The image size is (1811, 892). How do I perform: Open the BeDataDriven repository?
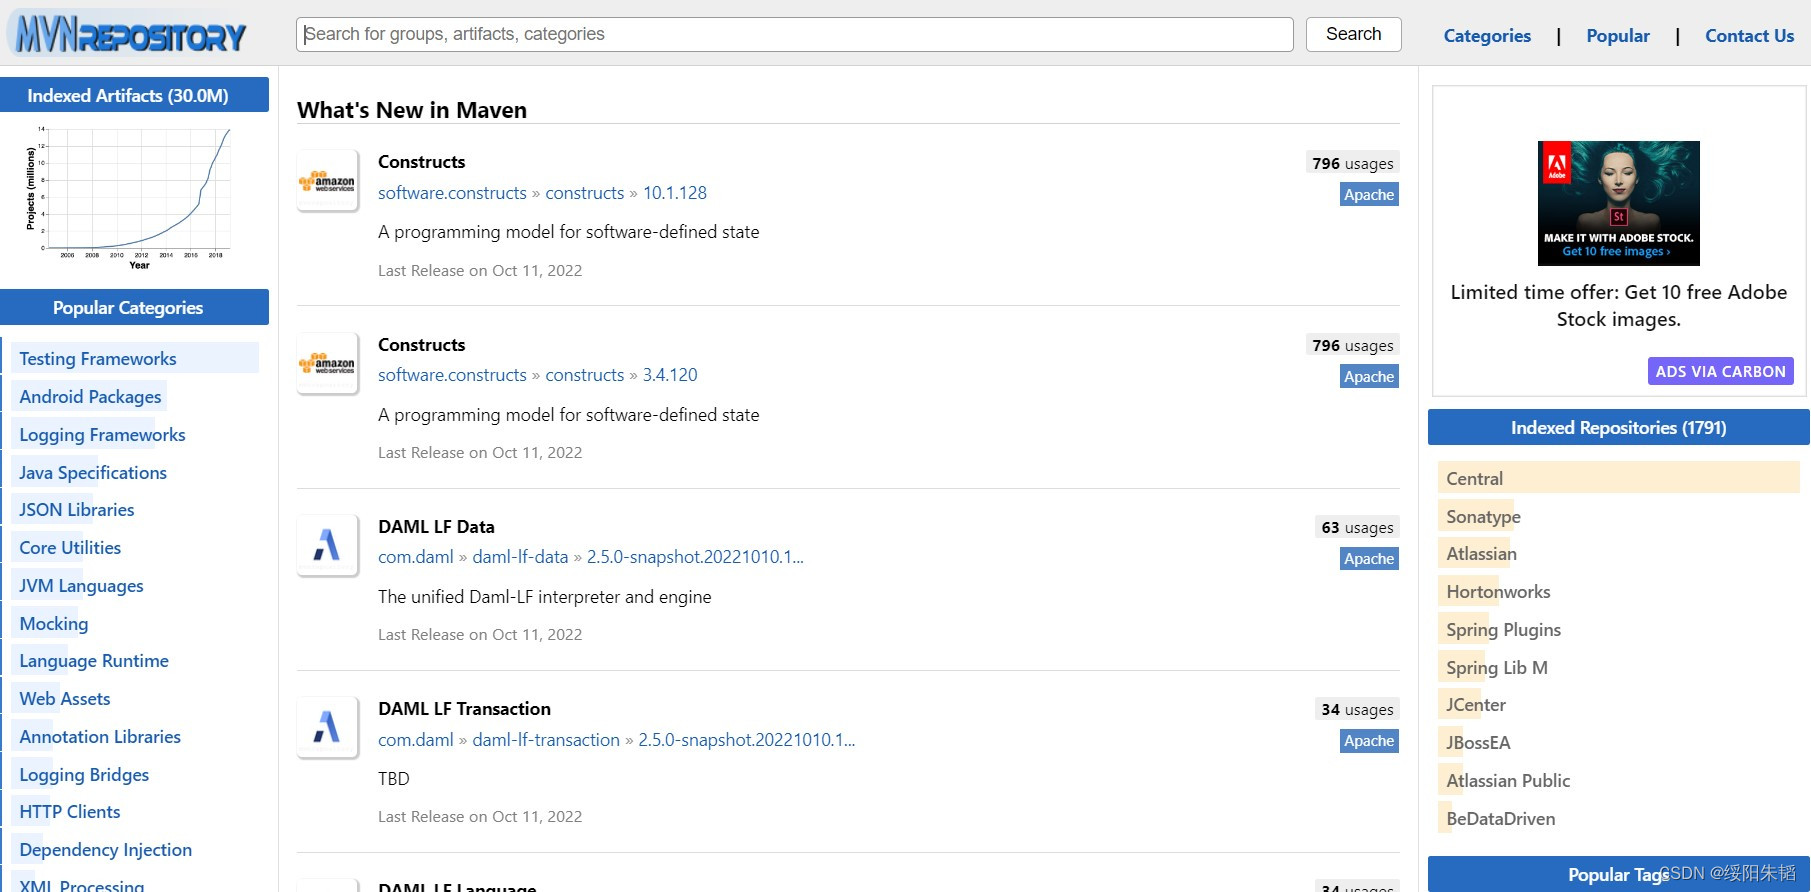point(1500,819)
